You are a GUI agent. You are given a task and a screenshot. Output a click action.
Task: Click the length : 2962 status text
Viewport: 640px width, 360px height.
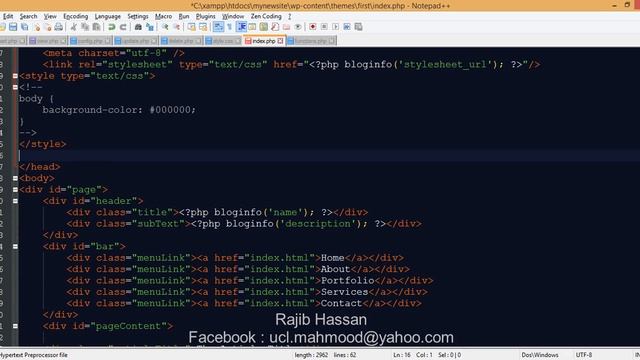tap(311, 355)
